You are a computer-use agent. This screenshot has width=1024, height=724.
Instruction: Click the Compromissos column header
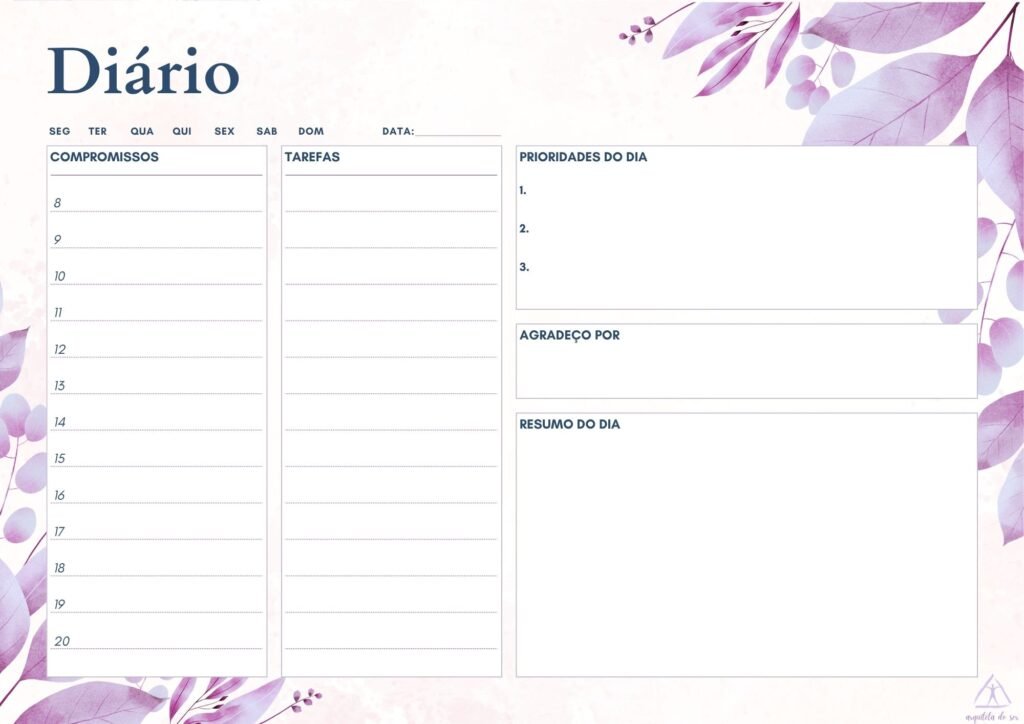104,157
